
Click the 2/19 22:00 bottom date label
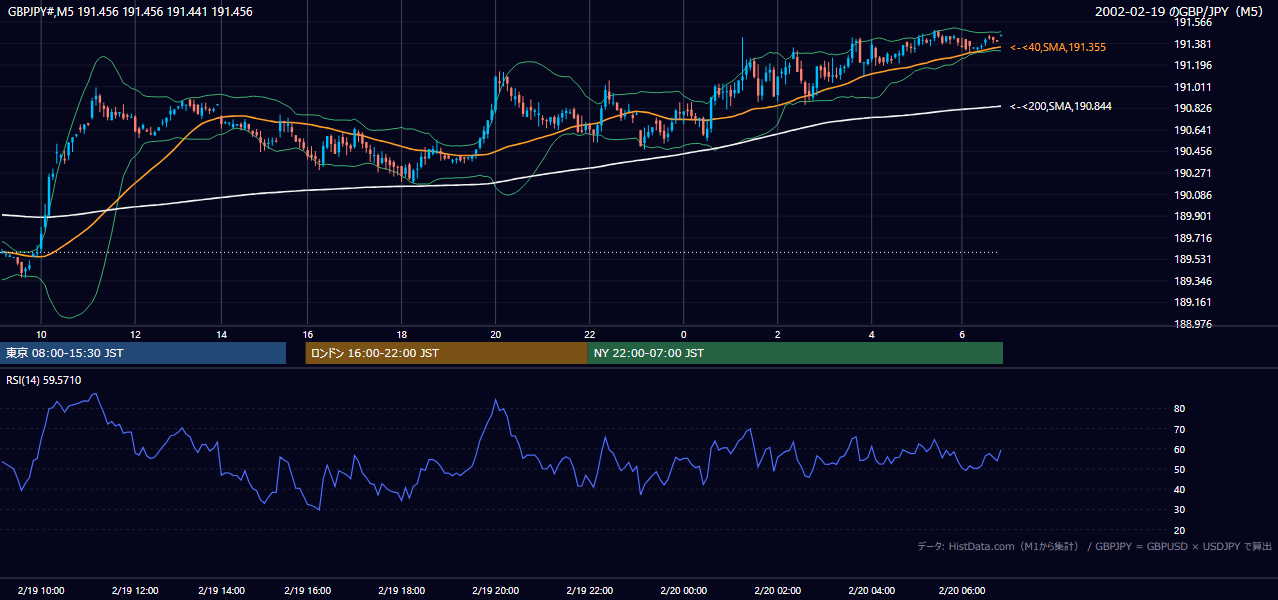[x=590, y=590]
